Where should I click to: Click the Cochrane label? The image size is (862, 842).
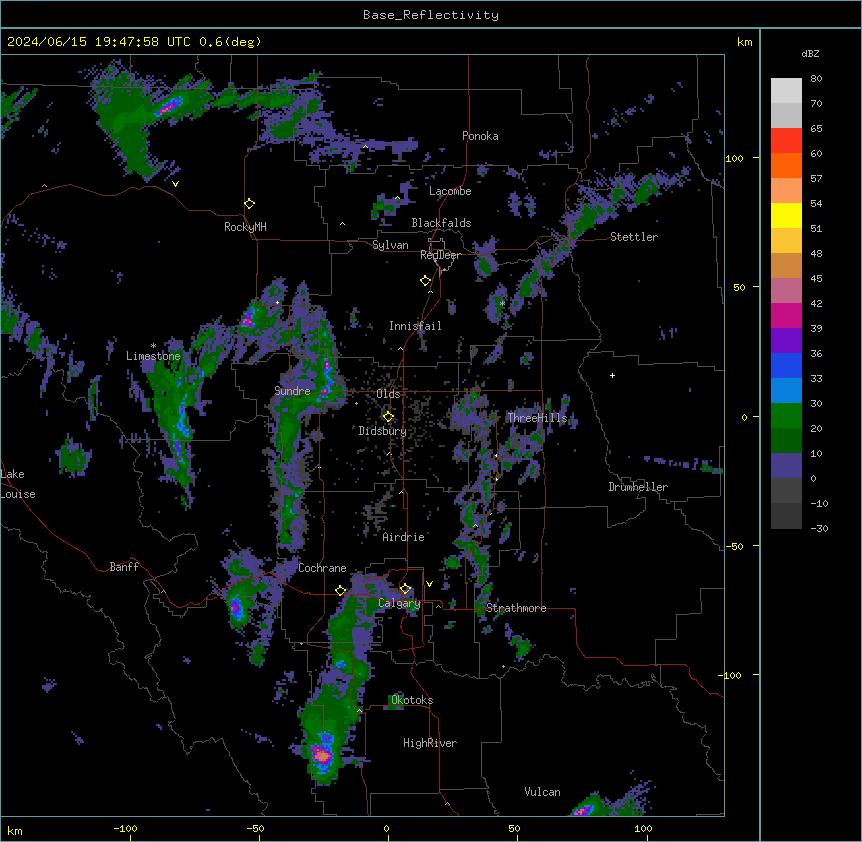click(x=322, y=568)
